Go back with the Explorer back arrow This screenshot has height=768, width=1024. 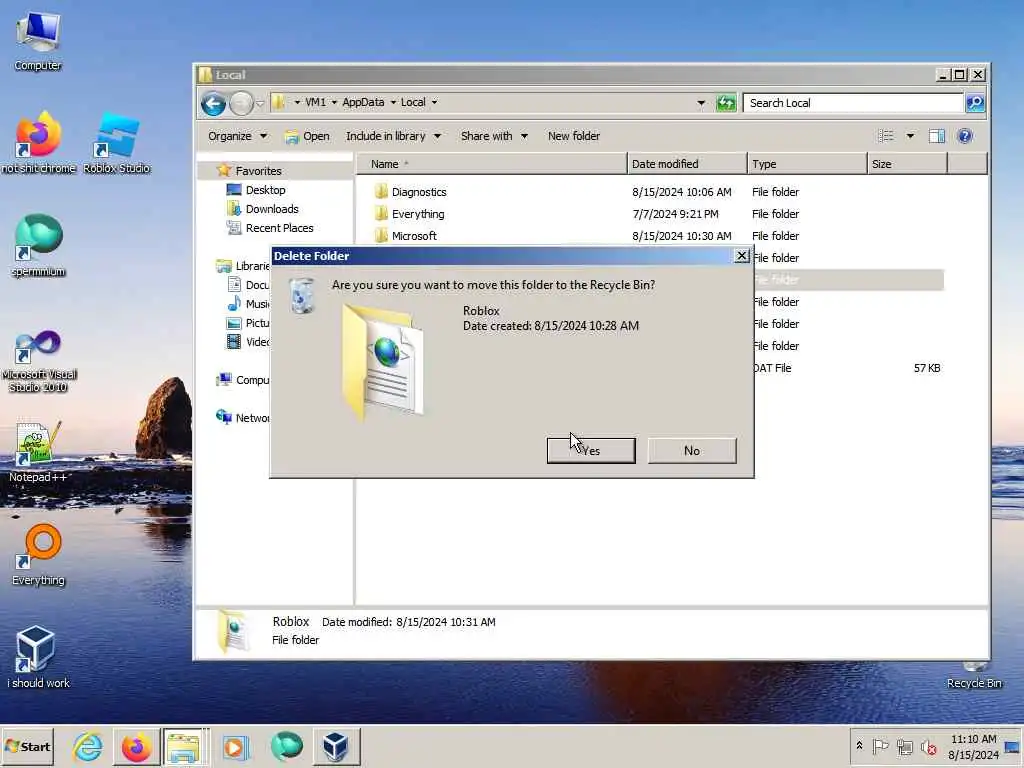[213, 103]
